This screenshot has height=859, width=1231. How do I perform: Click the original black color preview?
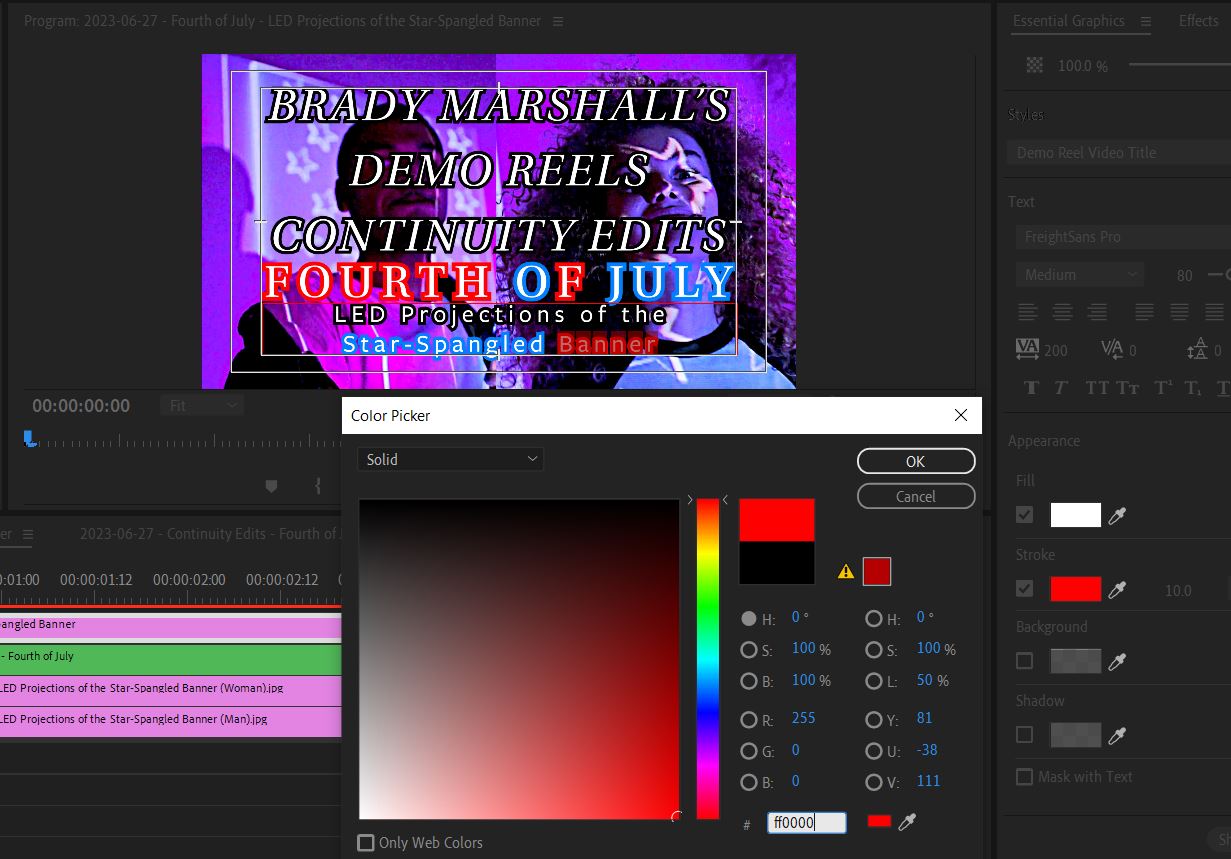coord(777,563)
